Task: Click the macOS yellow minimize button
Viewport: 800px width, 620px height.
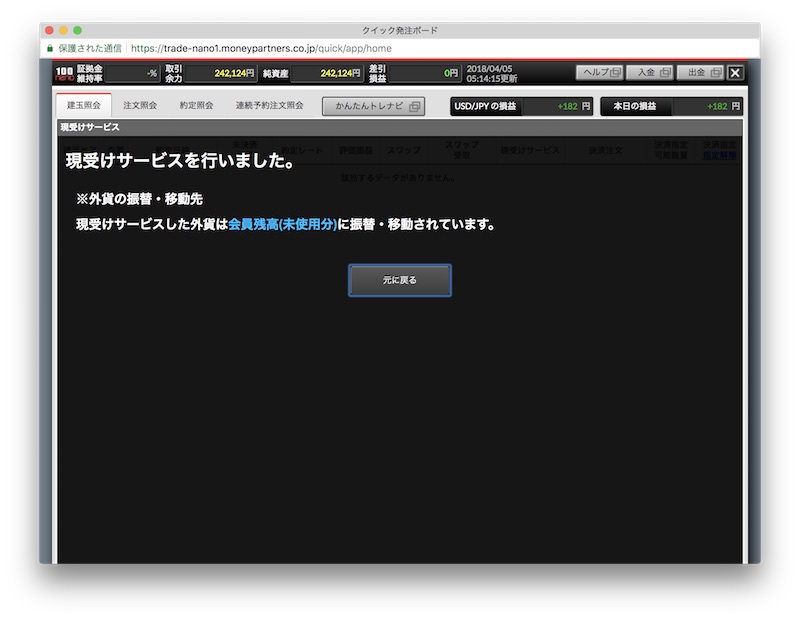Action: [x=63, y=30]
